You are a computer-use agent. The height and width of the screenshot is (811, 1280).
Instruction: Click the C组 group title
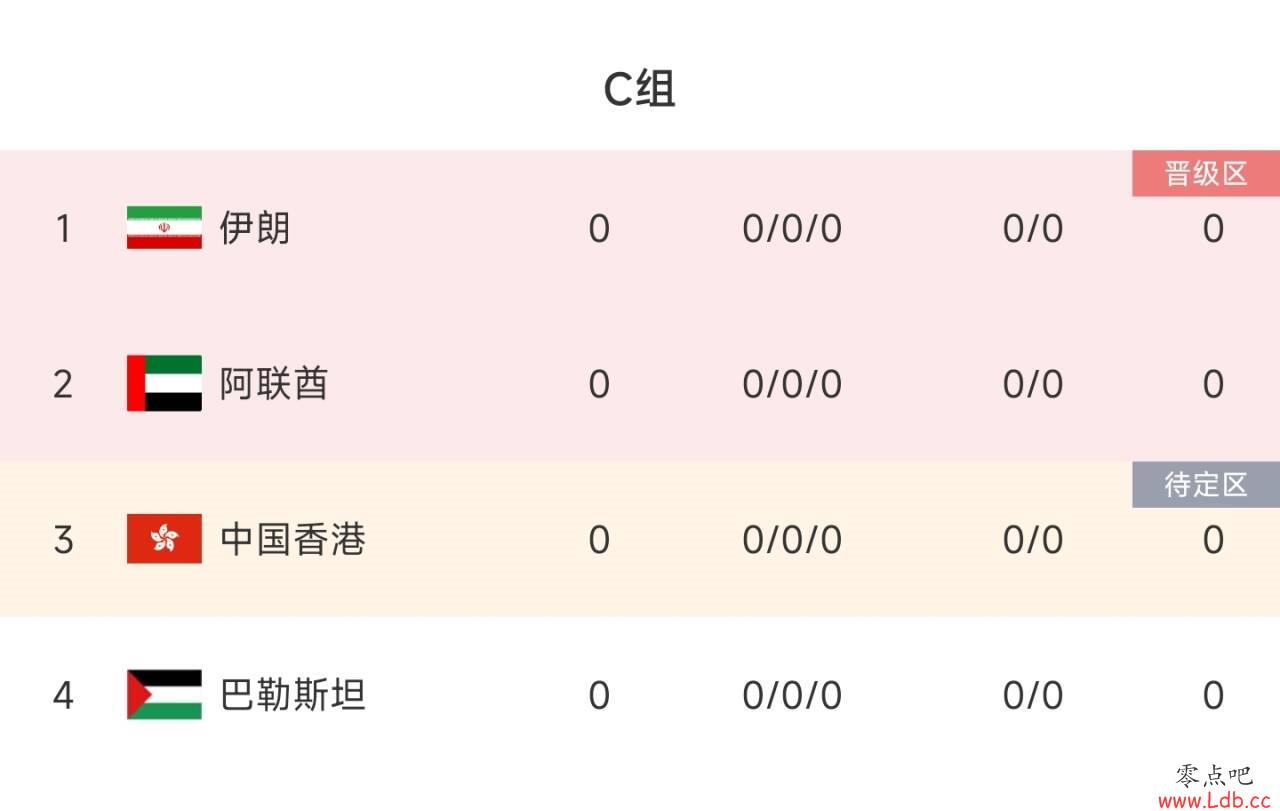(x=640, y=89)
